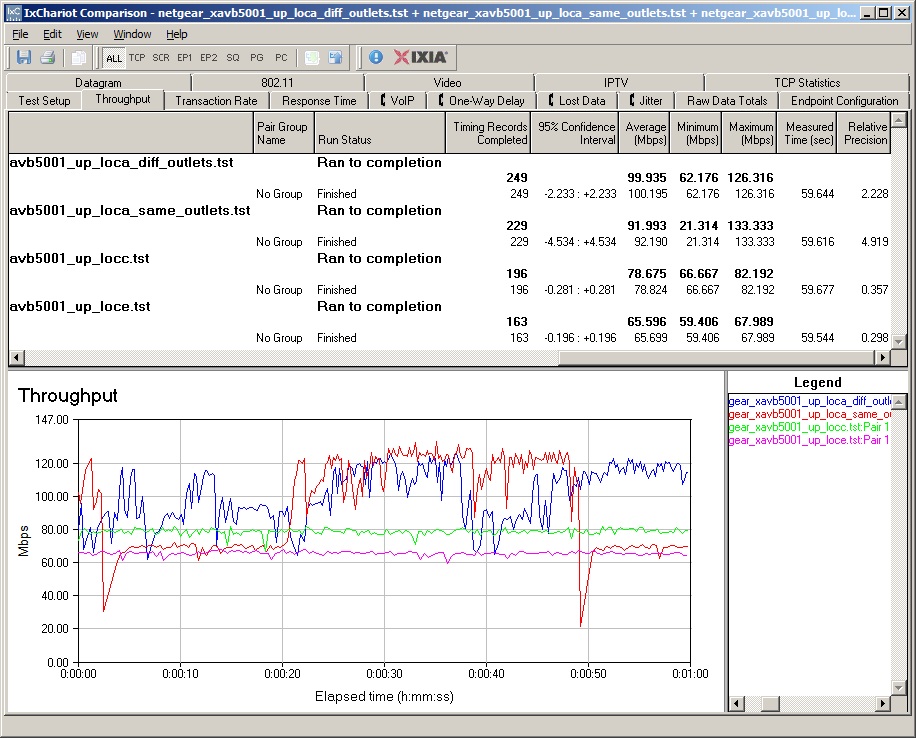Click the Print icon in toolbar
This screenshot has height=738, width=916.
point(47,57)
